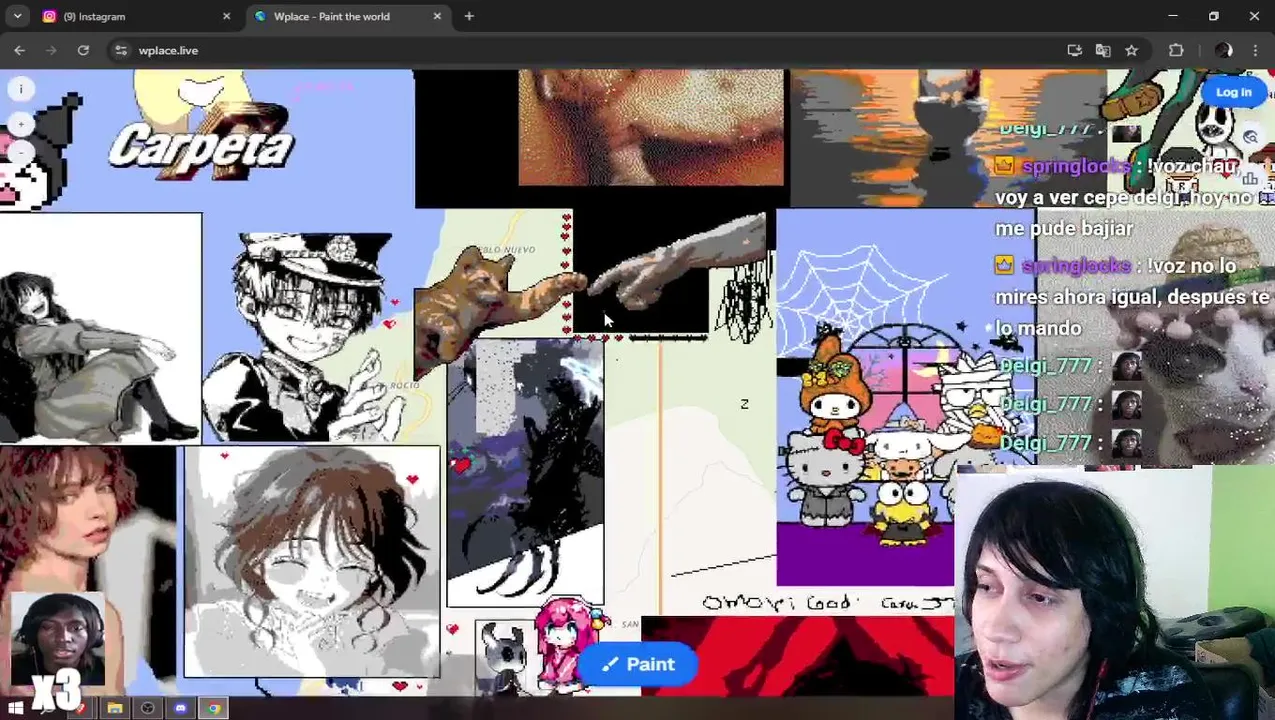Click the blue Log in button

pos(1233,92)
